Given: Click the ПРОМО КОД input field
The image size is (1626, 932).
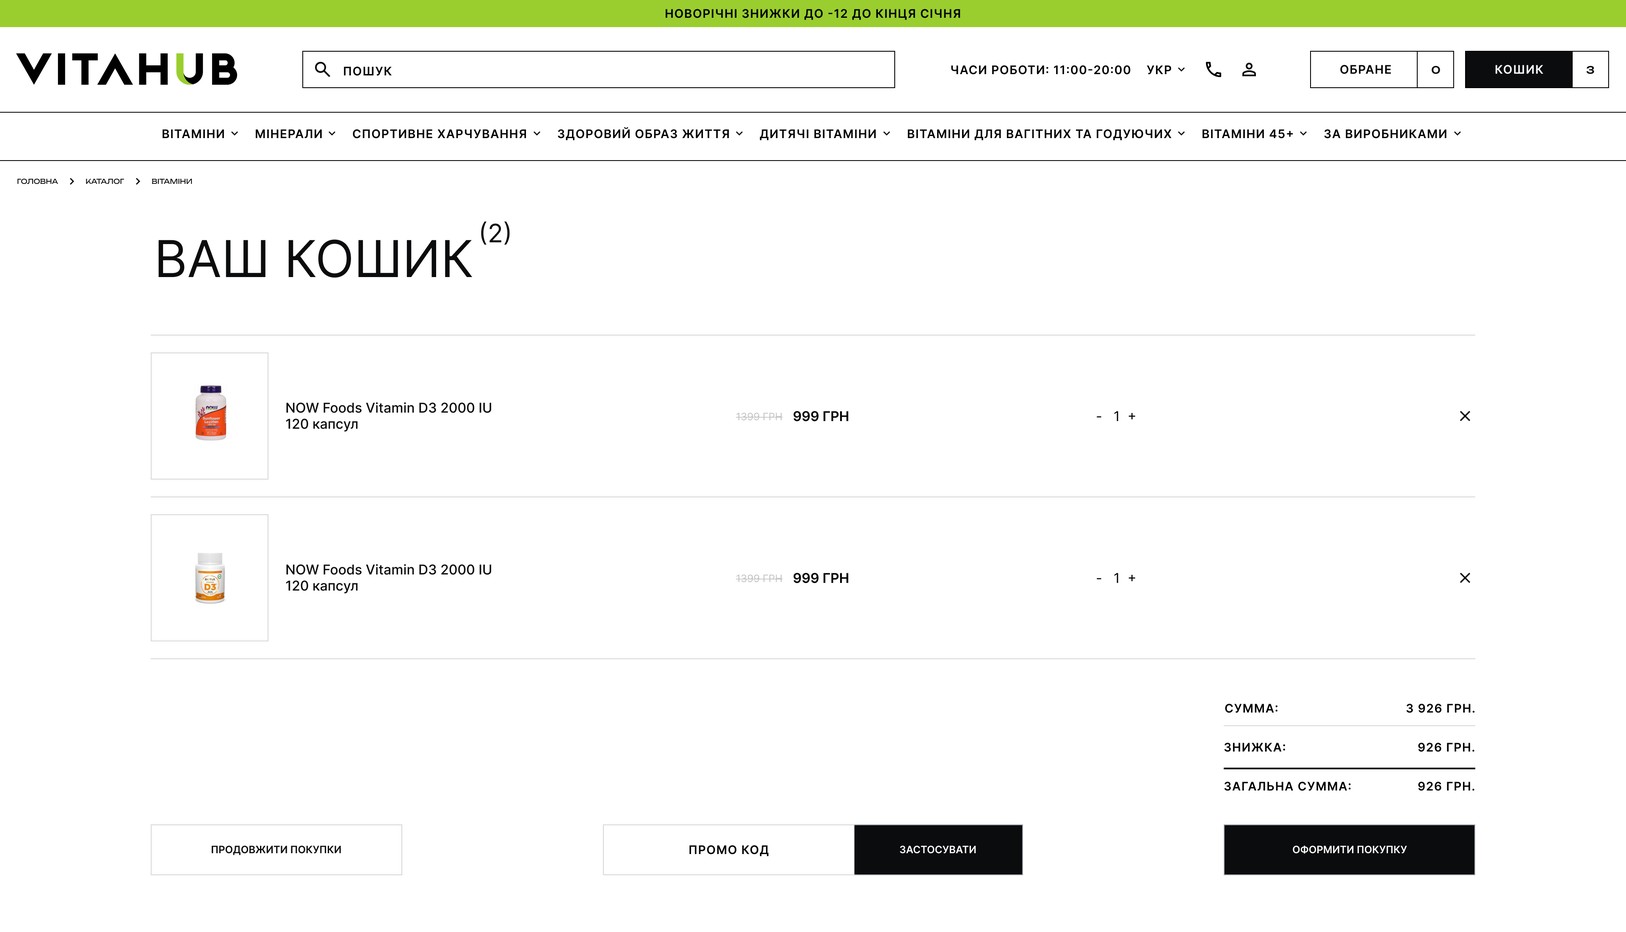Looking at the screenshot, I should coord(728,850).
